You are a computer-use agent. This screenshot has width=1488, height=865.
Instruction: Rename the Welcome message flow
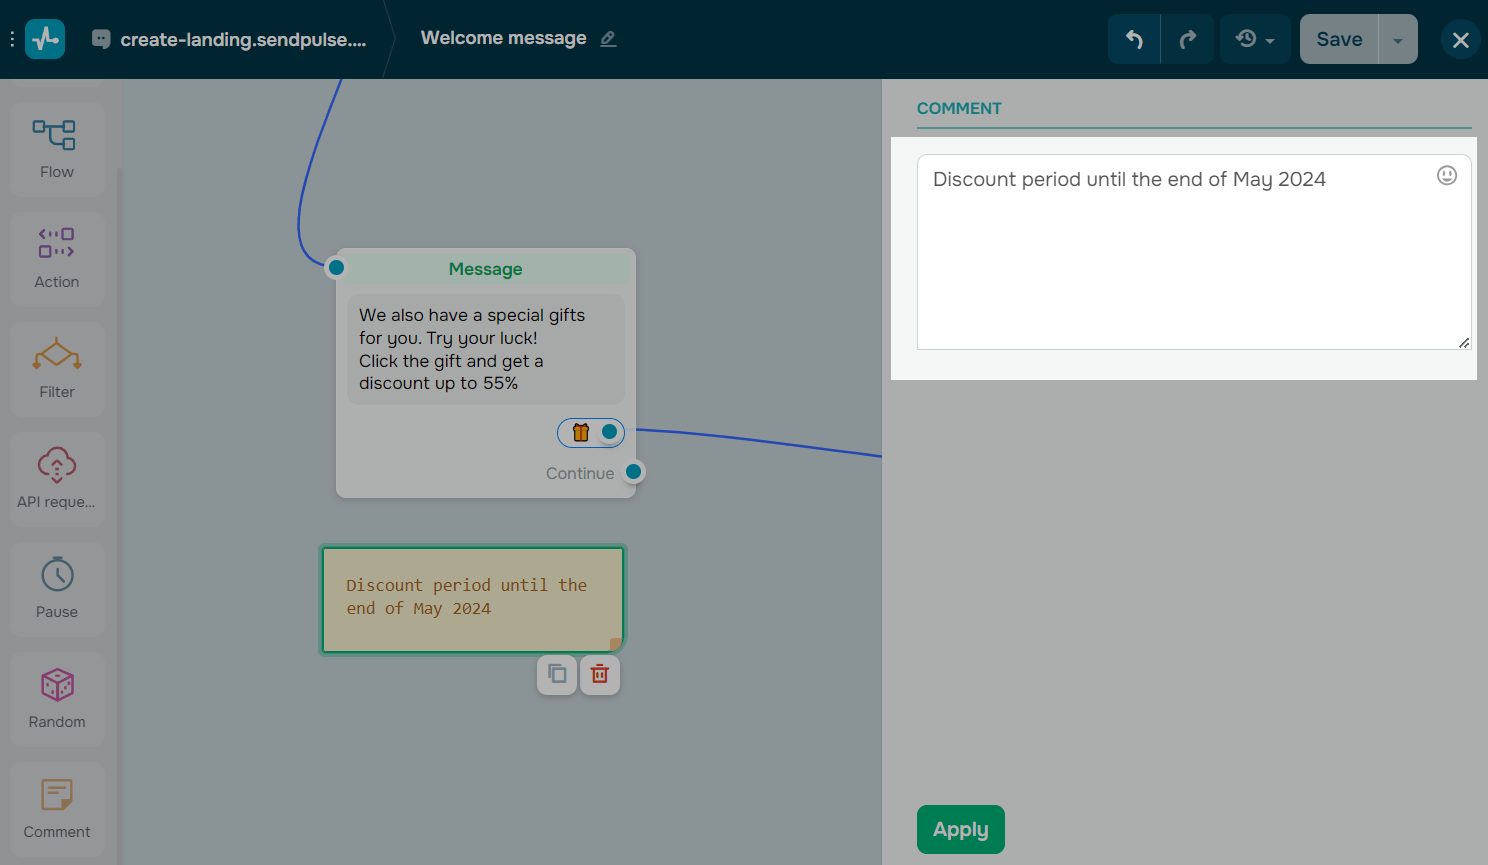pyautogui.click(x=608, y=39)
